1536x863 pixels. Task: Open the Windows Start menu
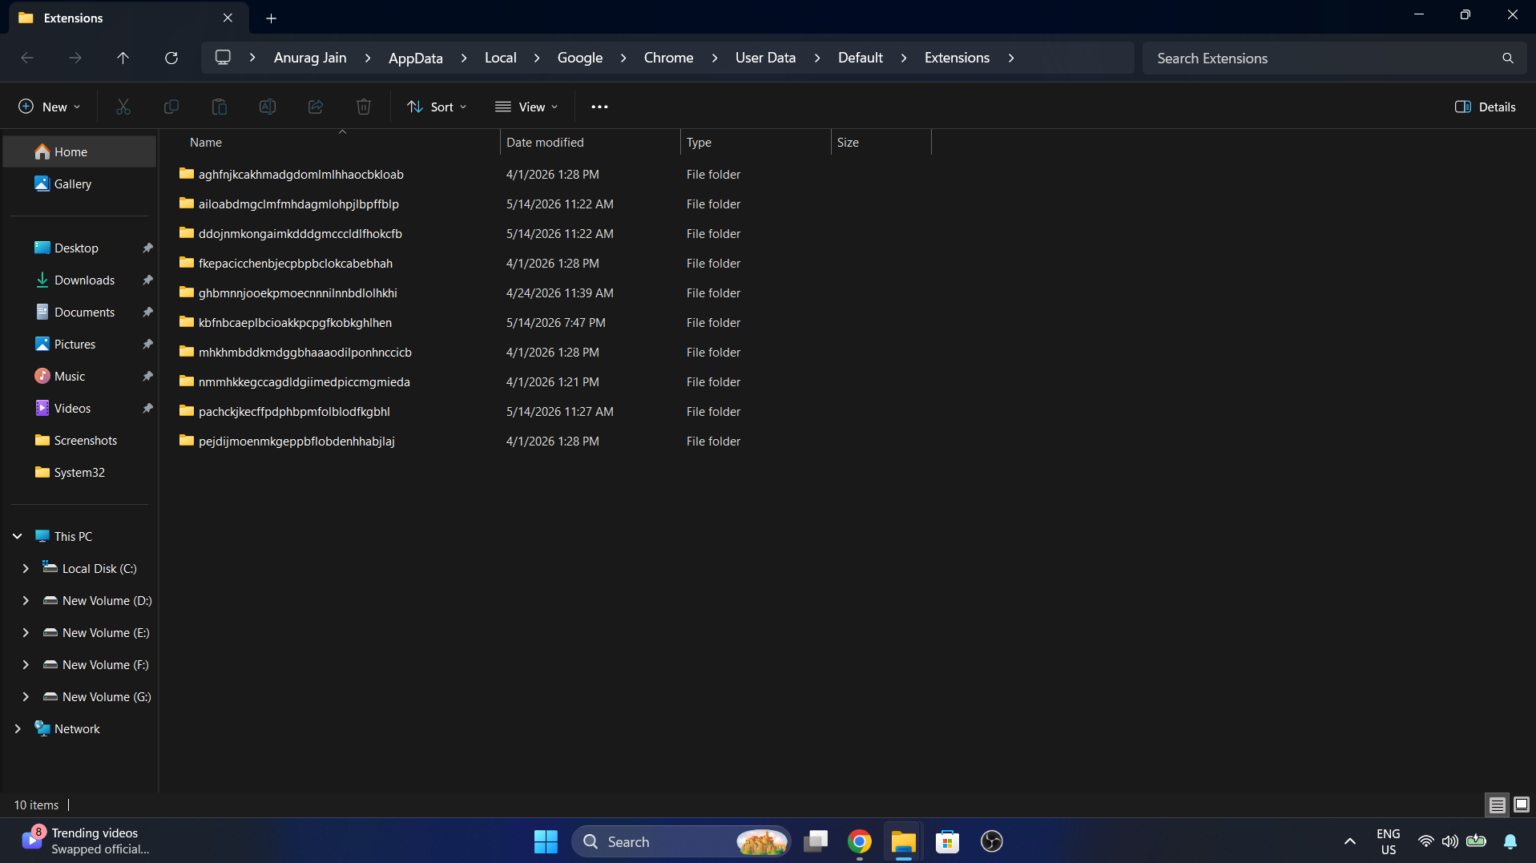(545, 842)
